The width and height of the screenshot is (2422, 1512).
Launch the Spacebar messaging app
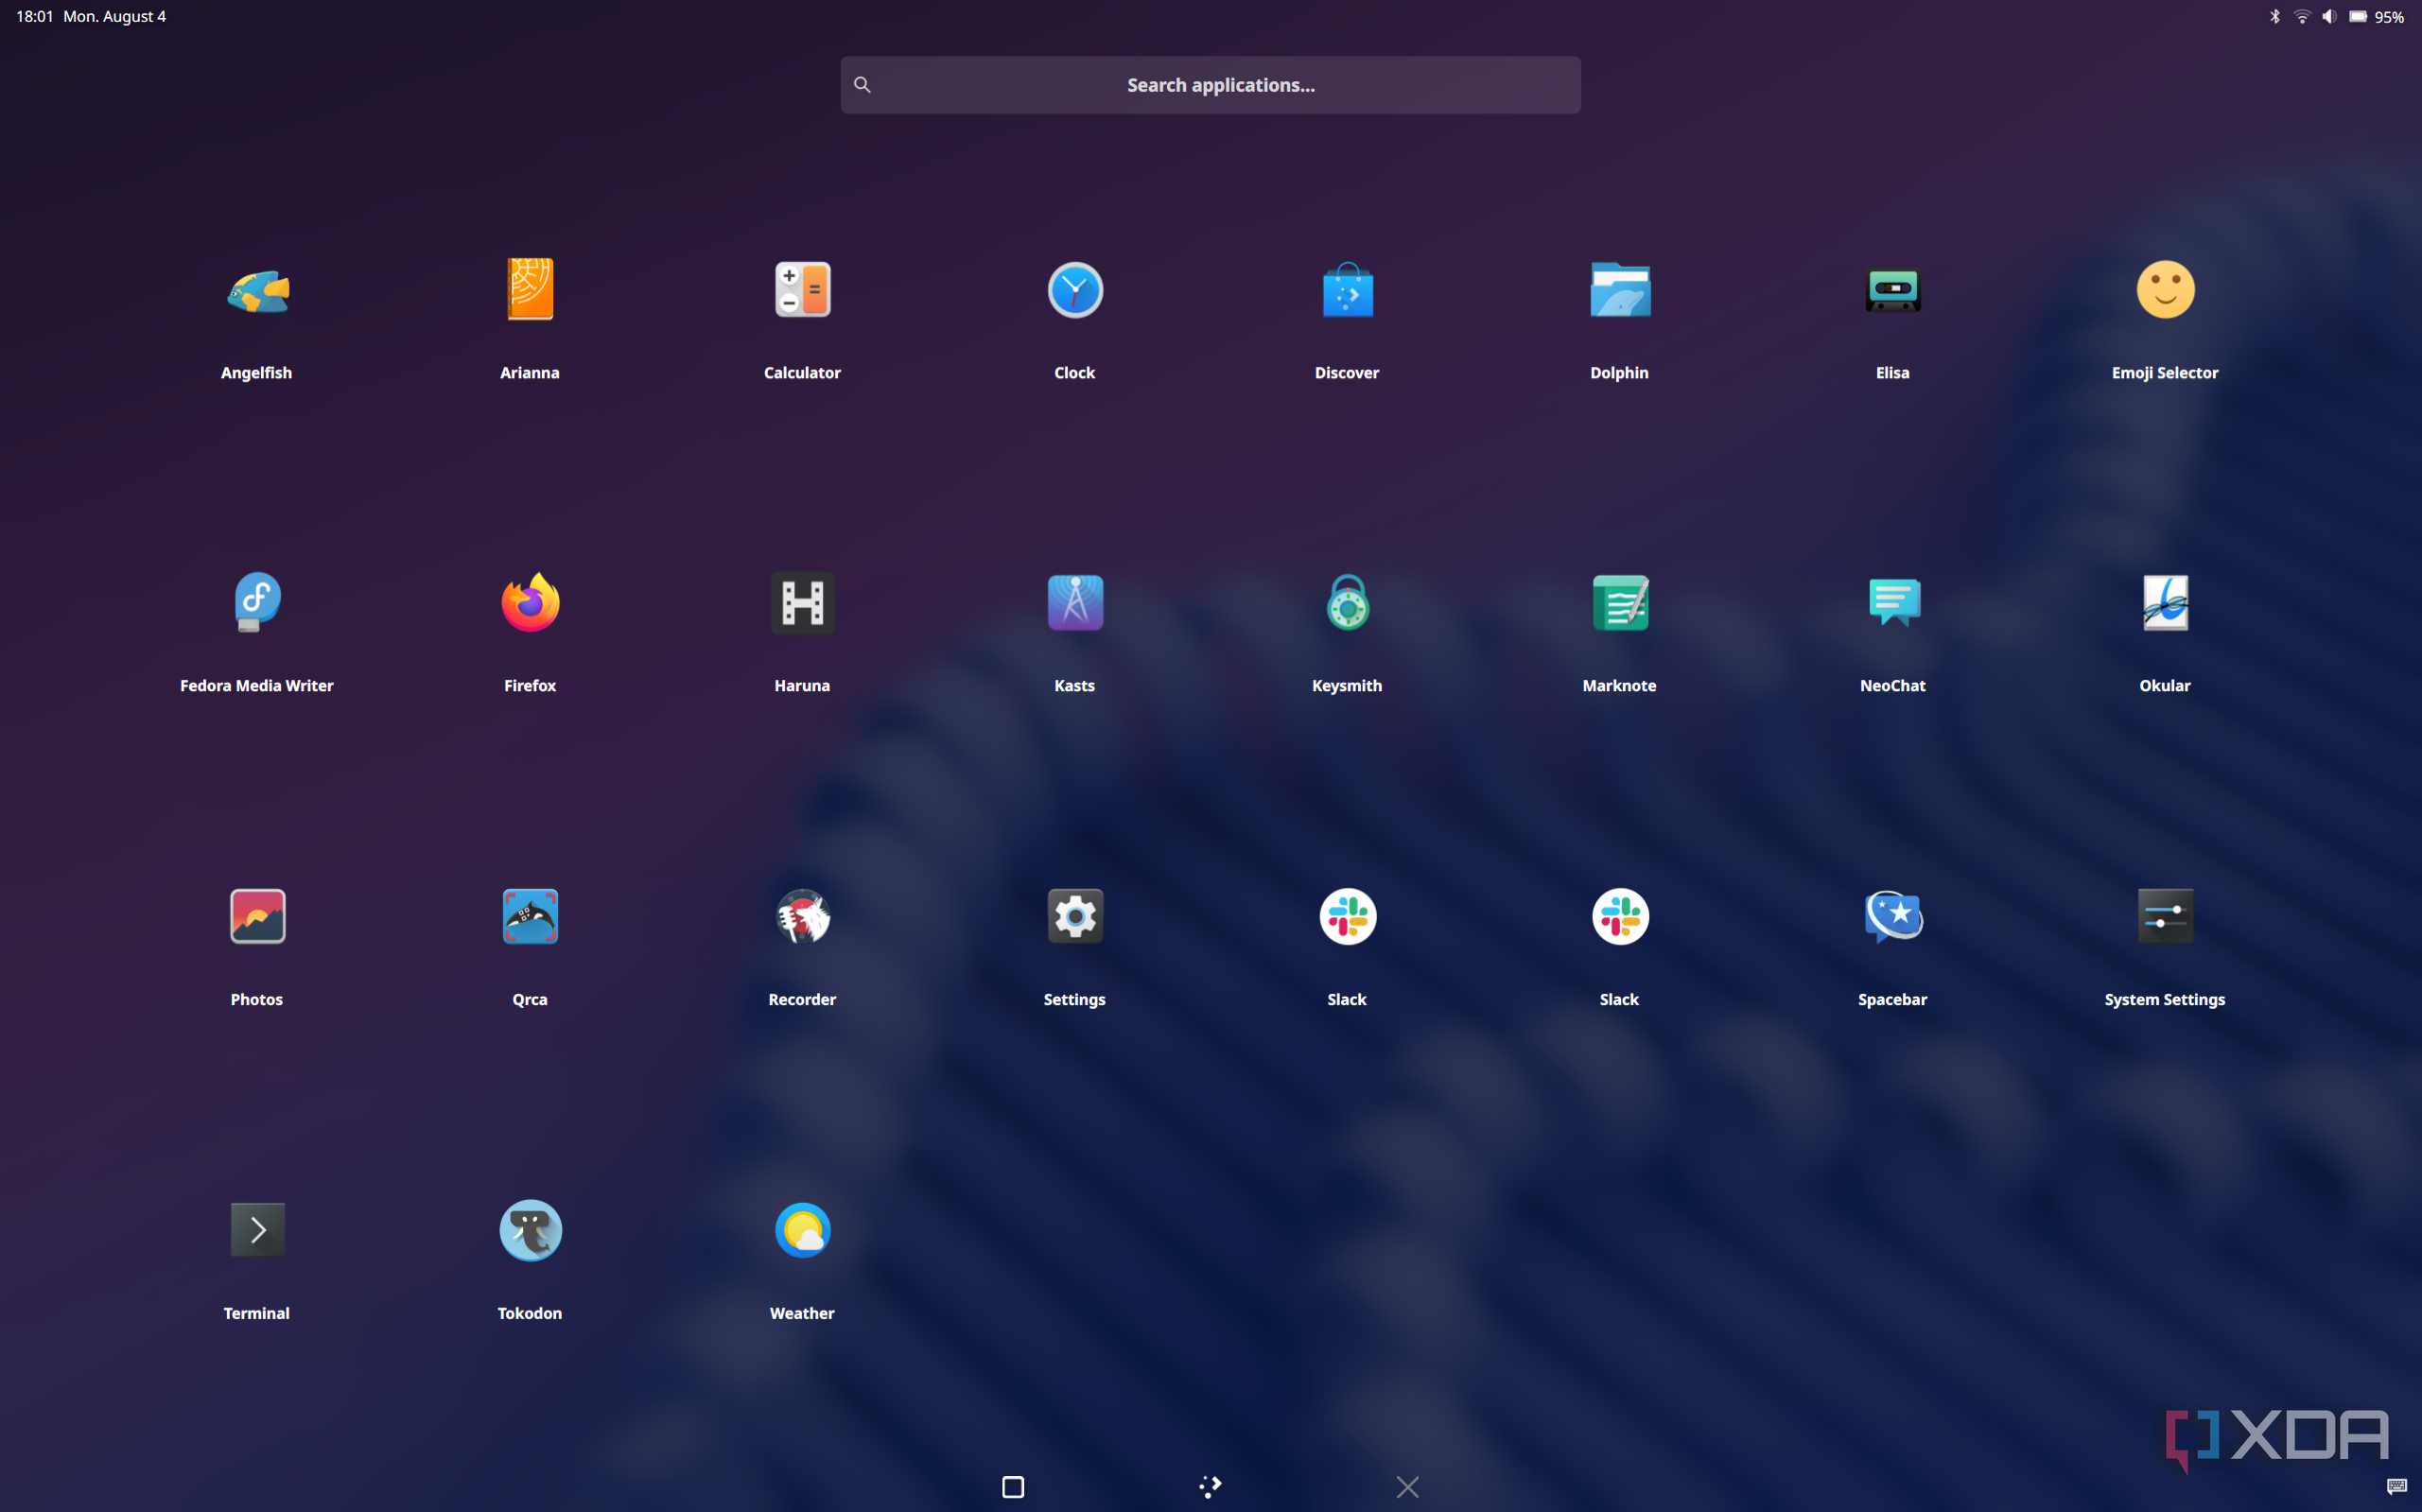tap(1893, 916)
